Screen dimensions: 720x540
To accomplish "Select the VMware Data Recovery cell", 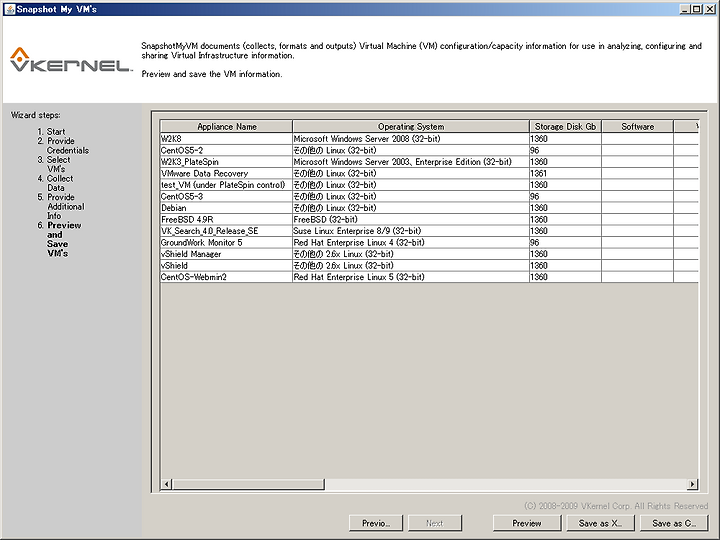I will click(x=226, y=173).
